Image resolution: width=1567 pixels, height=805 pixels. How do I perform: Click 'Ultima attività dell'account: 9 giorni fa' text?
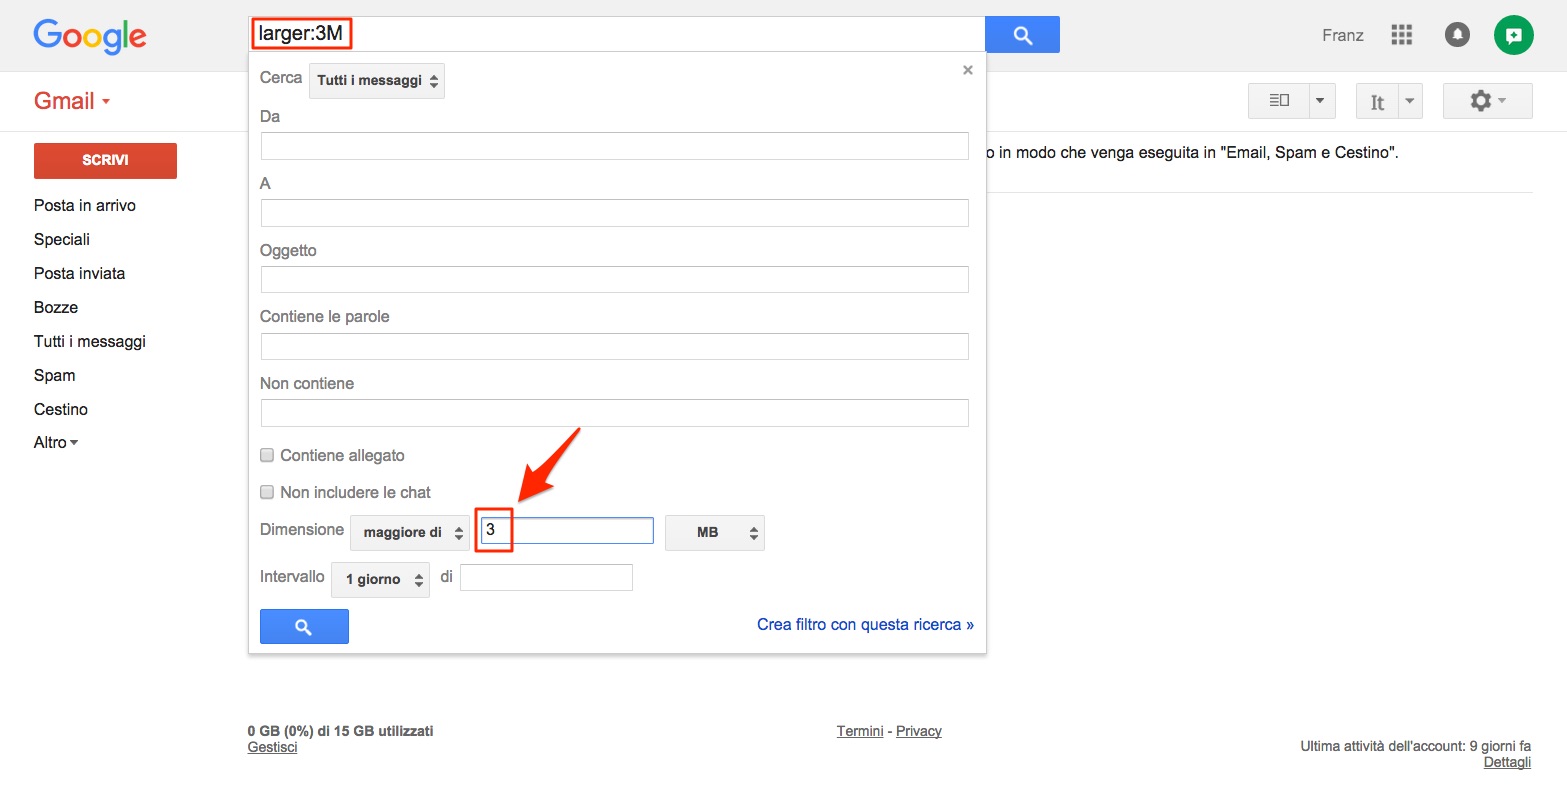point(1416,746)
